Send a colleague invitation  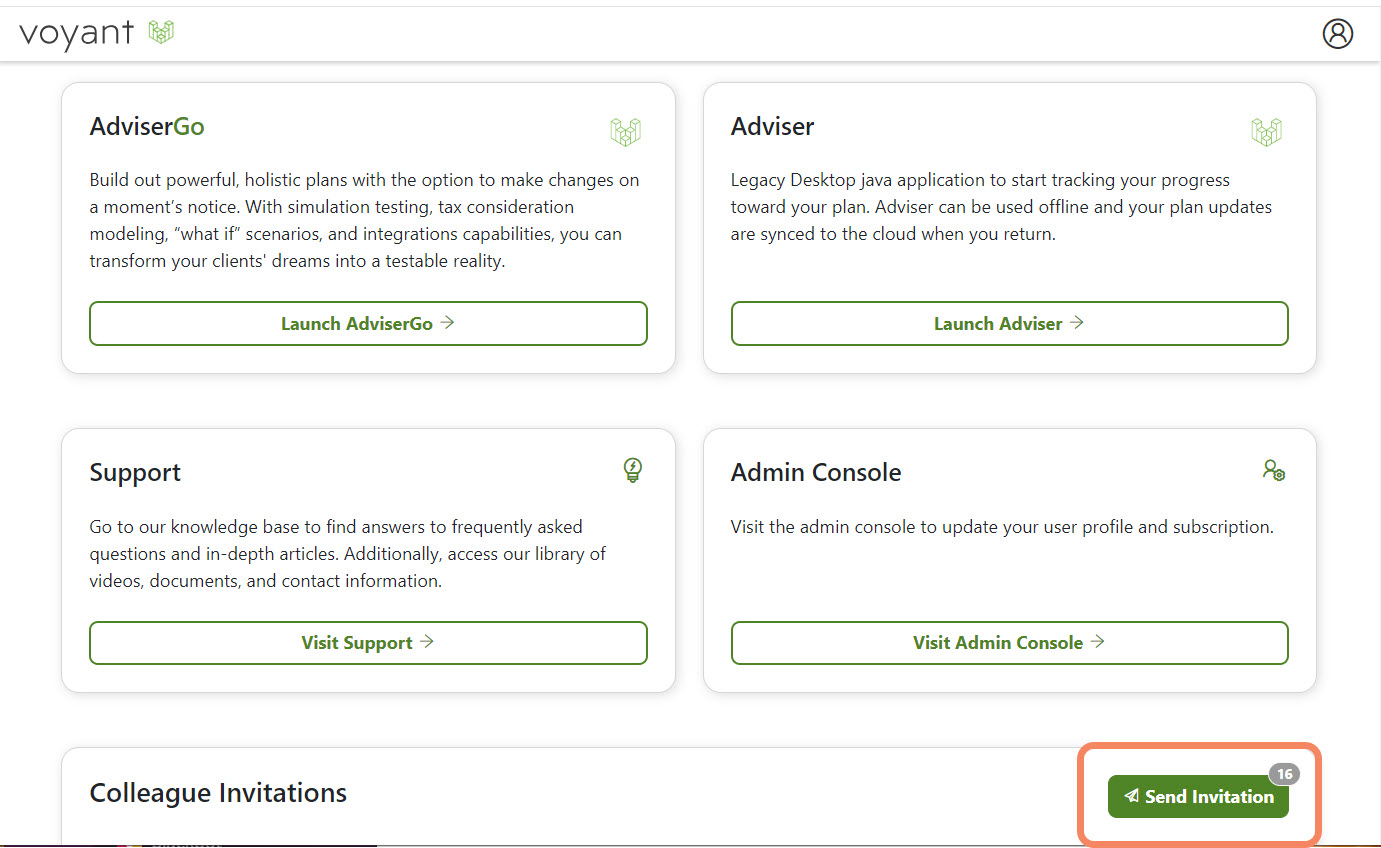[x=1198, y=797]
